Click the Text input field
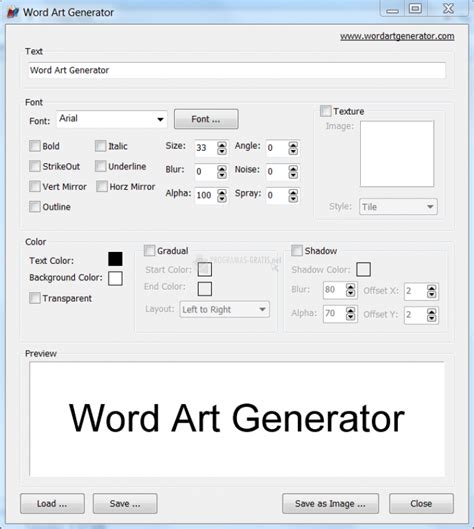This screenshot has height=529, width=474. click(x=237, y=70)
